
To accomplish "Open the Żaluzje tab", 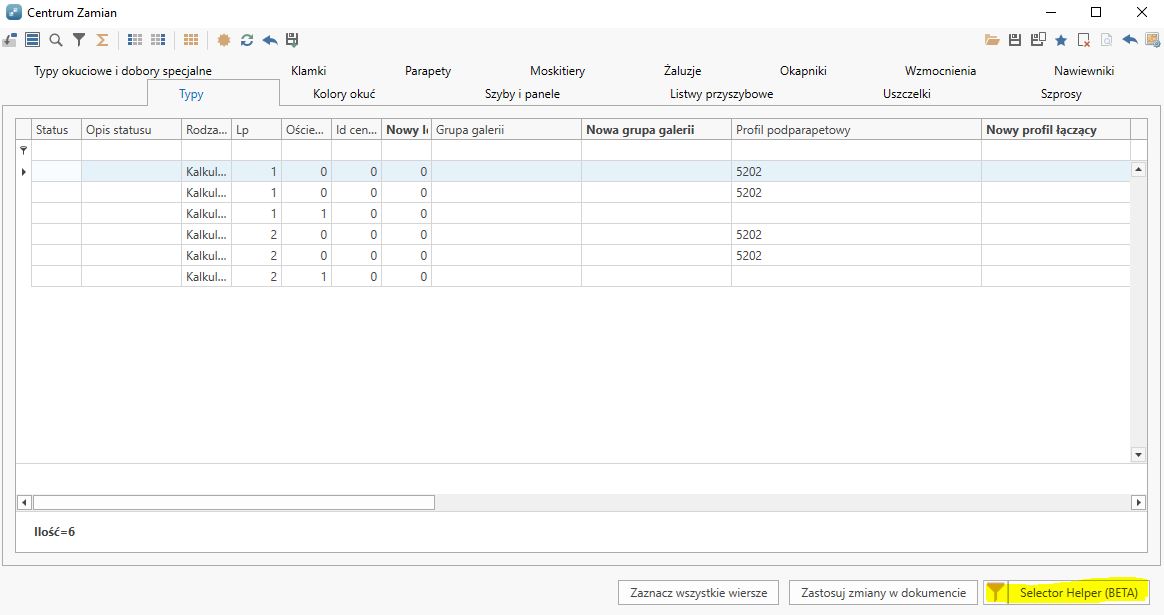I will point(682,71).
